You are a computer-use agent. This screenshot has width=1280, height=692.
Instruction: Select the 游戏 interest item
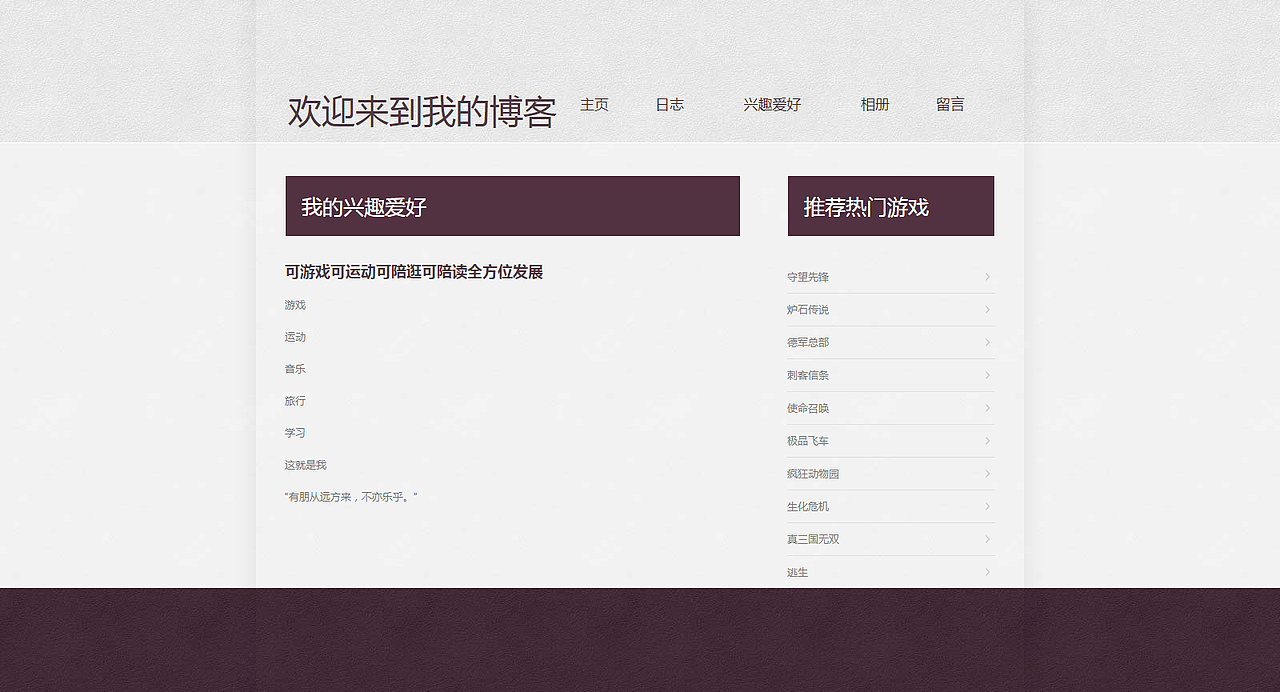pos(295,304)
